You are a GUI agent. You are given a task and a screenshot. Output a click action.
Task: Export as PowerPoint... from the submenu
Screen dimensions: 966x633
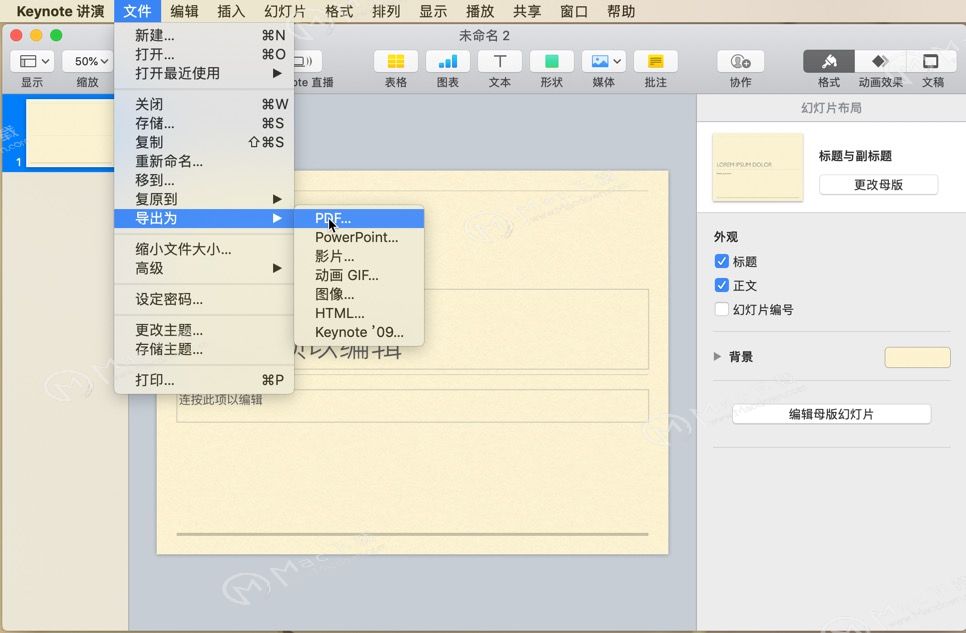point(359,237)
